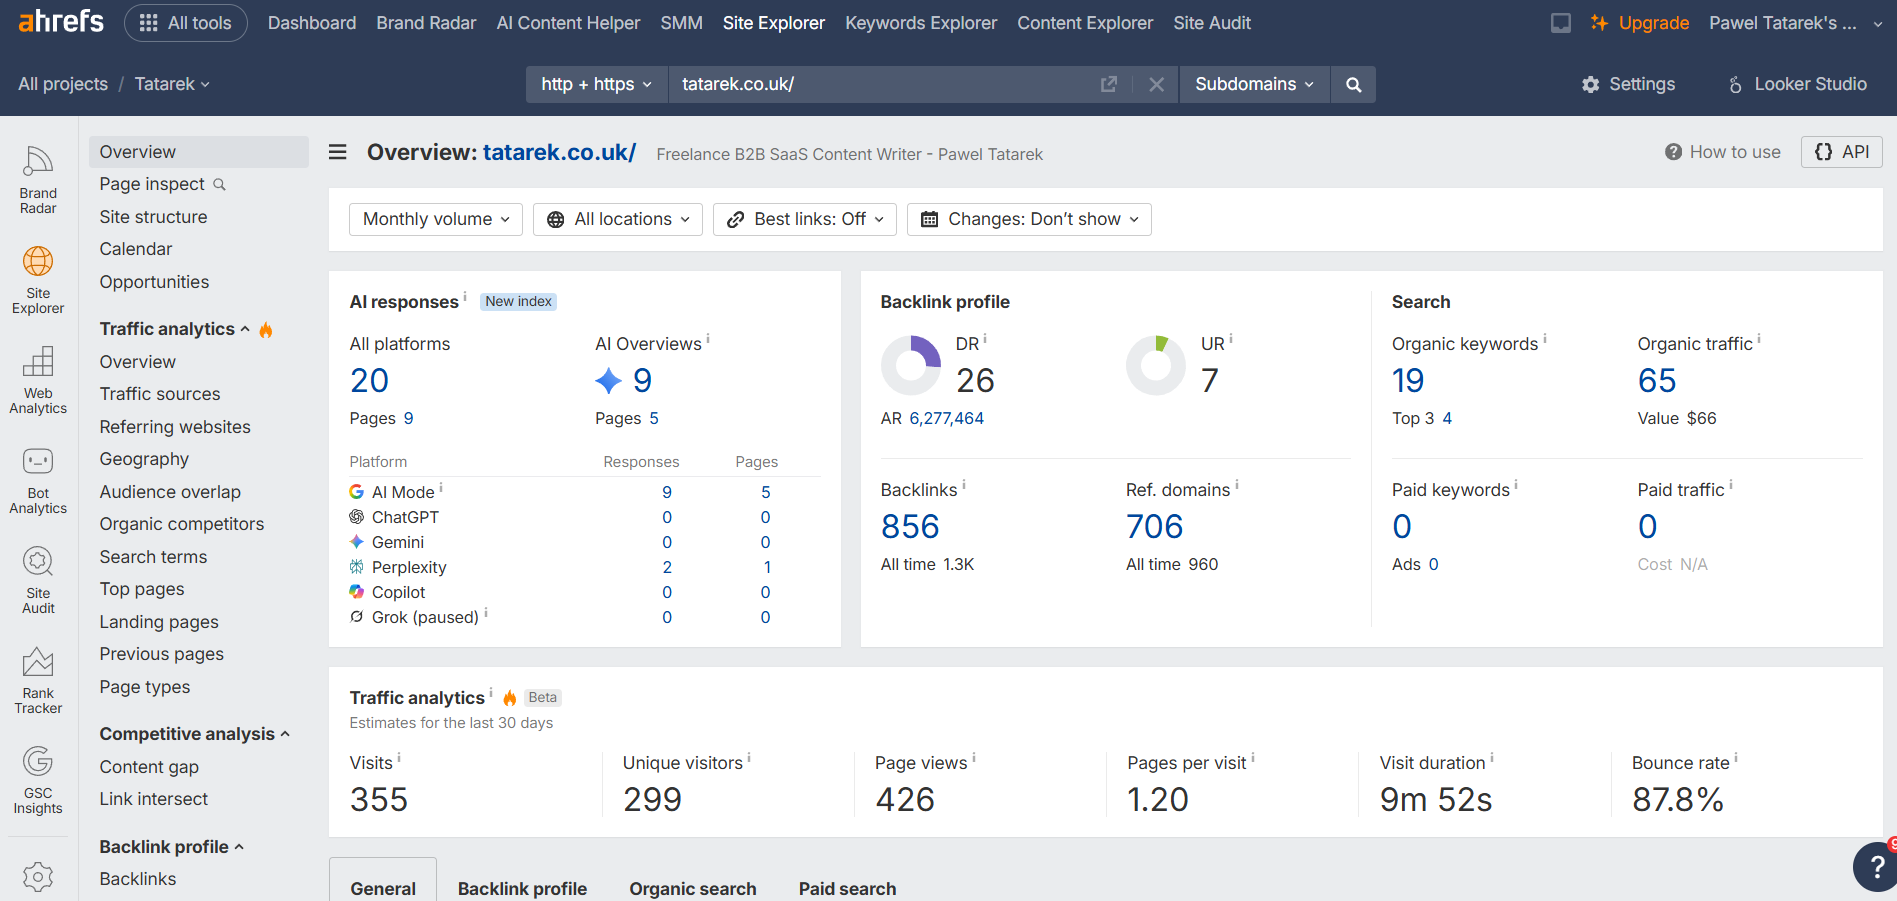
Task: Open Keywords Explorer in top menu
Action: tap(921, 23)
